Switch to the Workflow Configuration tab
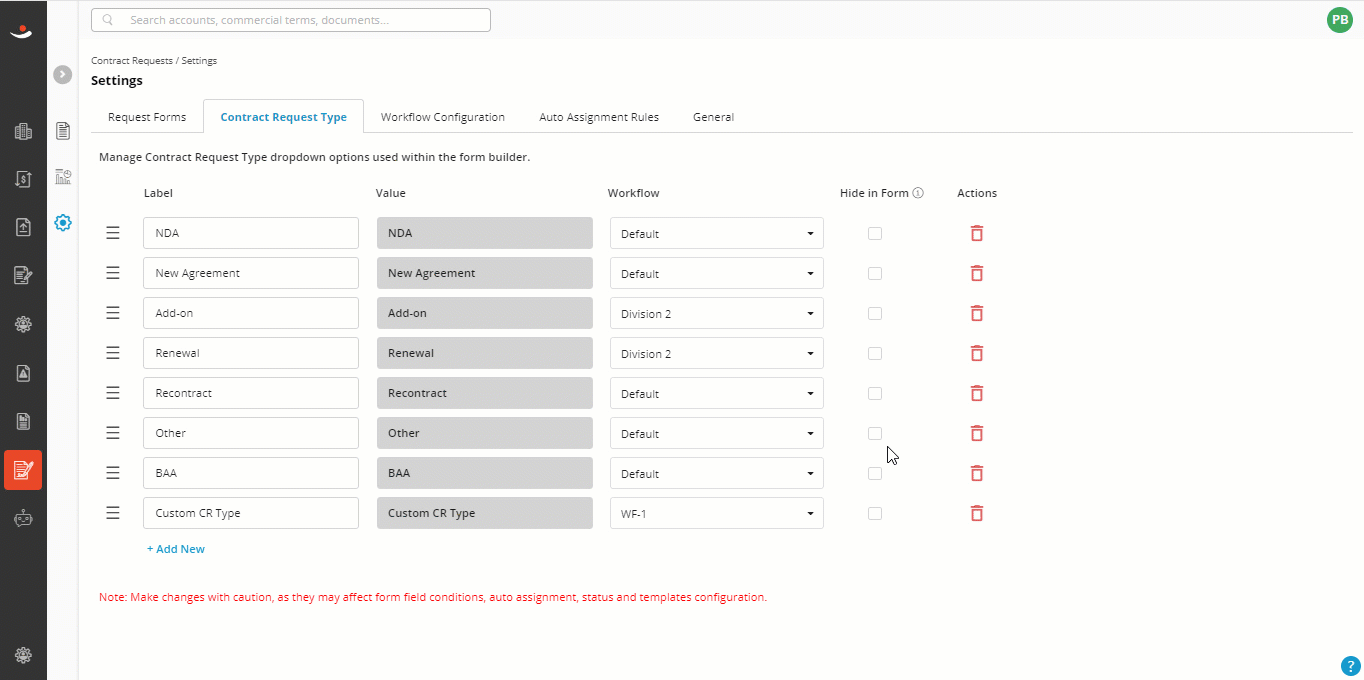This screenshot has height=680, width=1364. [x=443, y=117]
